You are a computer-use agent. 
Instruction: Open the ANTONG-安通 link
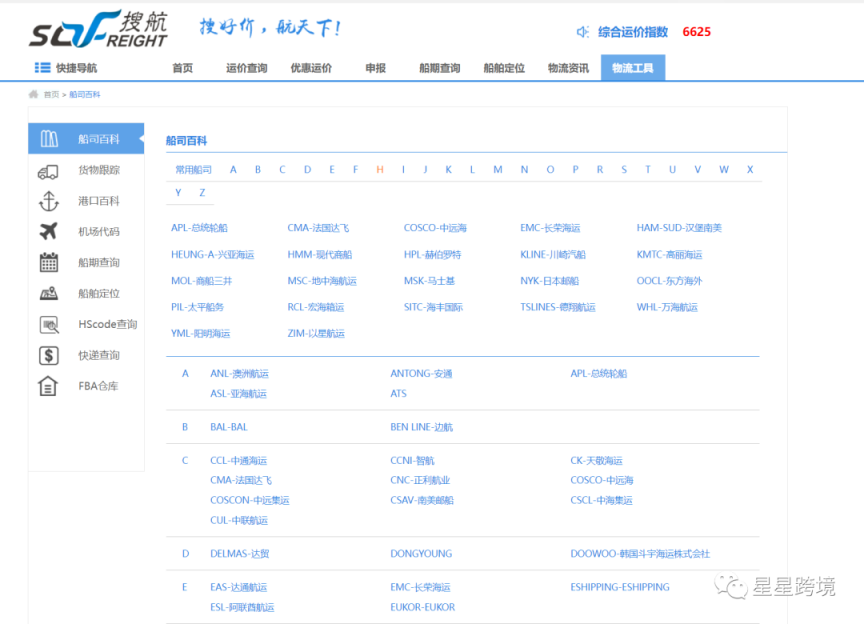click(x=421, y=373)
